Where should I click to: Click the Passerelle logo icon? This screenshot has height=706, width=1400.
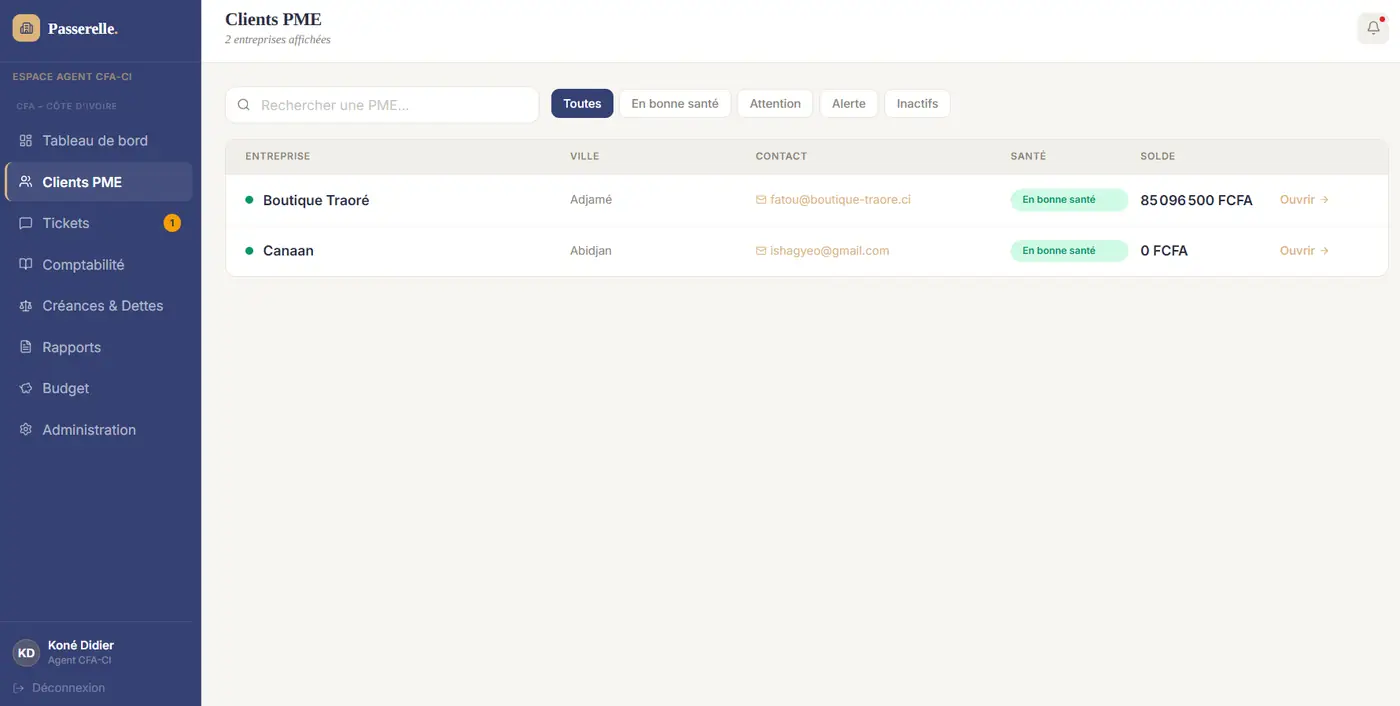pos(26,28)
